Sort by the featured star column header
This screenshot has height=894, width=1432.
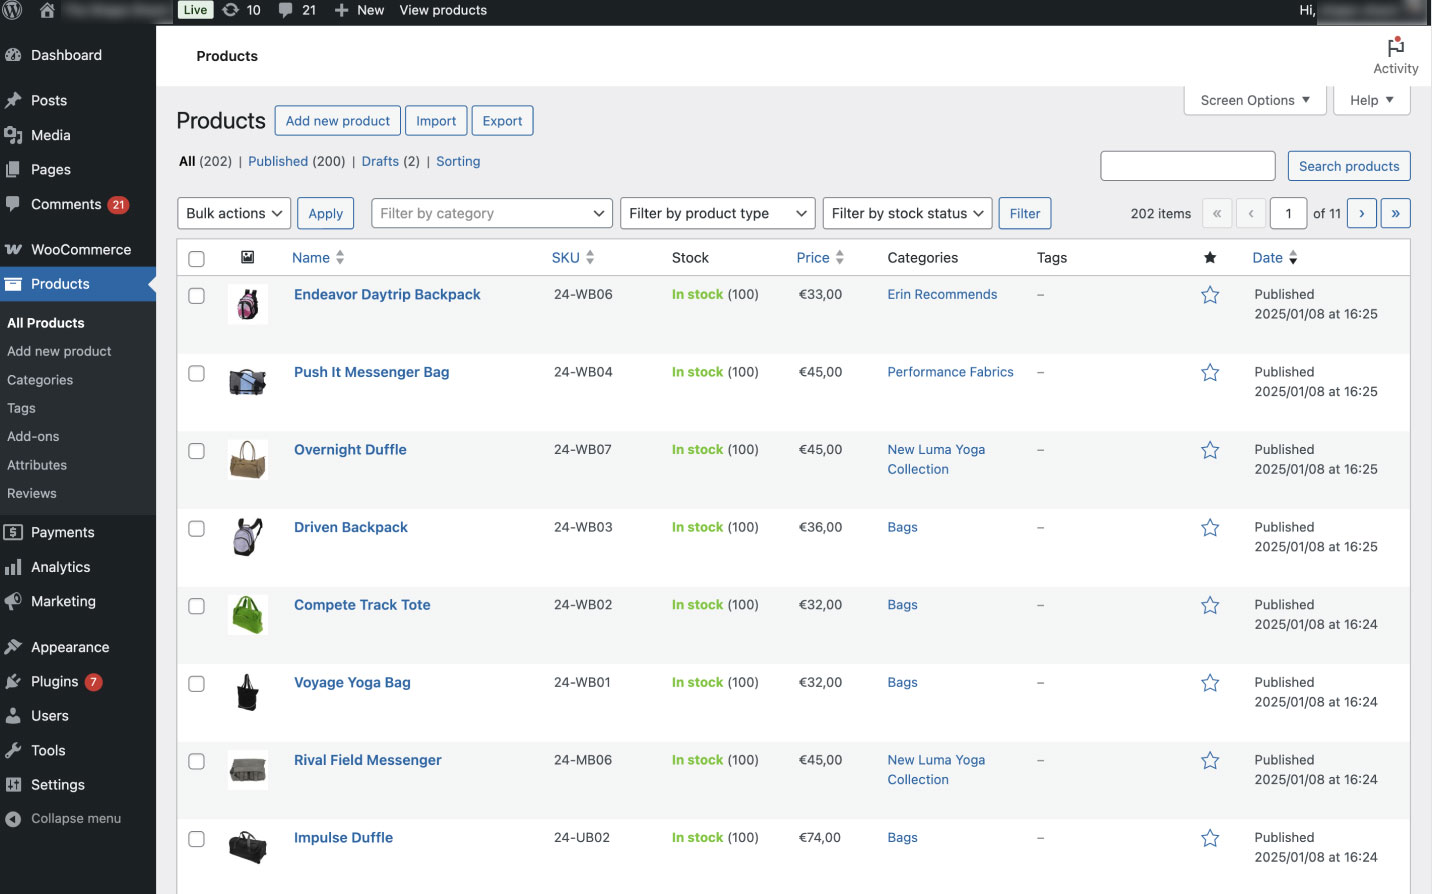coord(1210,258)
